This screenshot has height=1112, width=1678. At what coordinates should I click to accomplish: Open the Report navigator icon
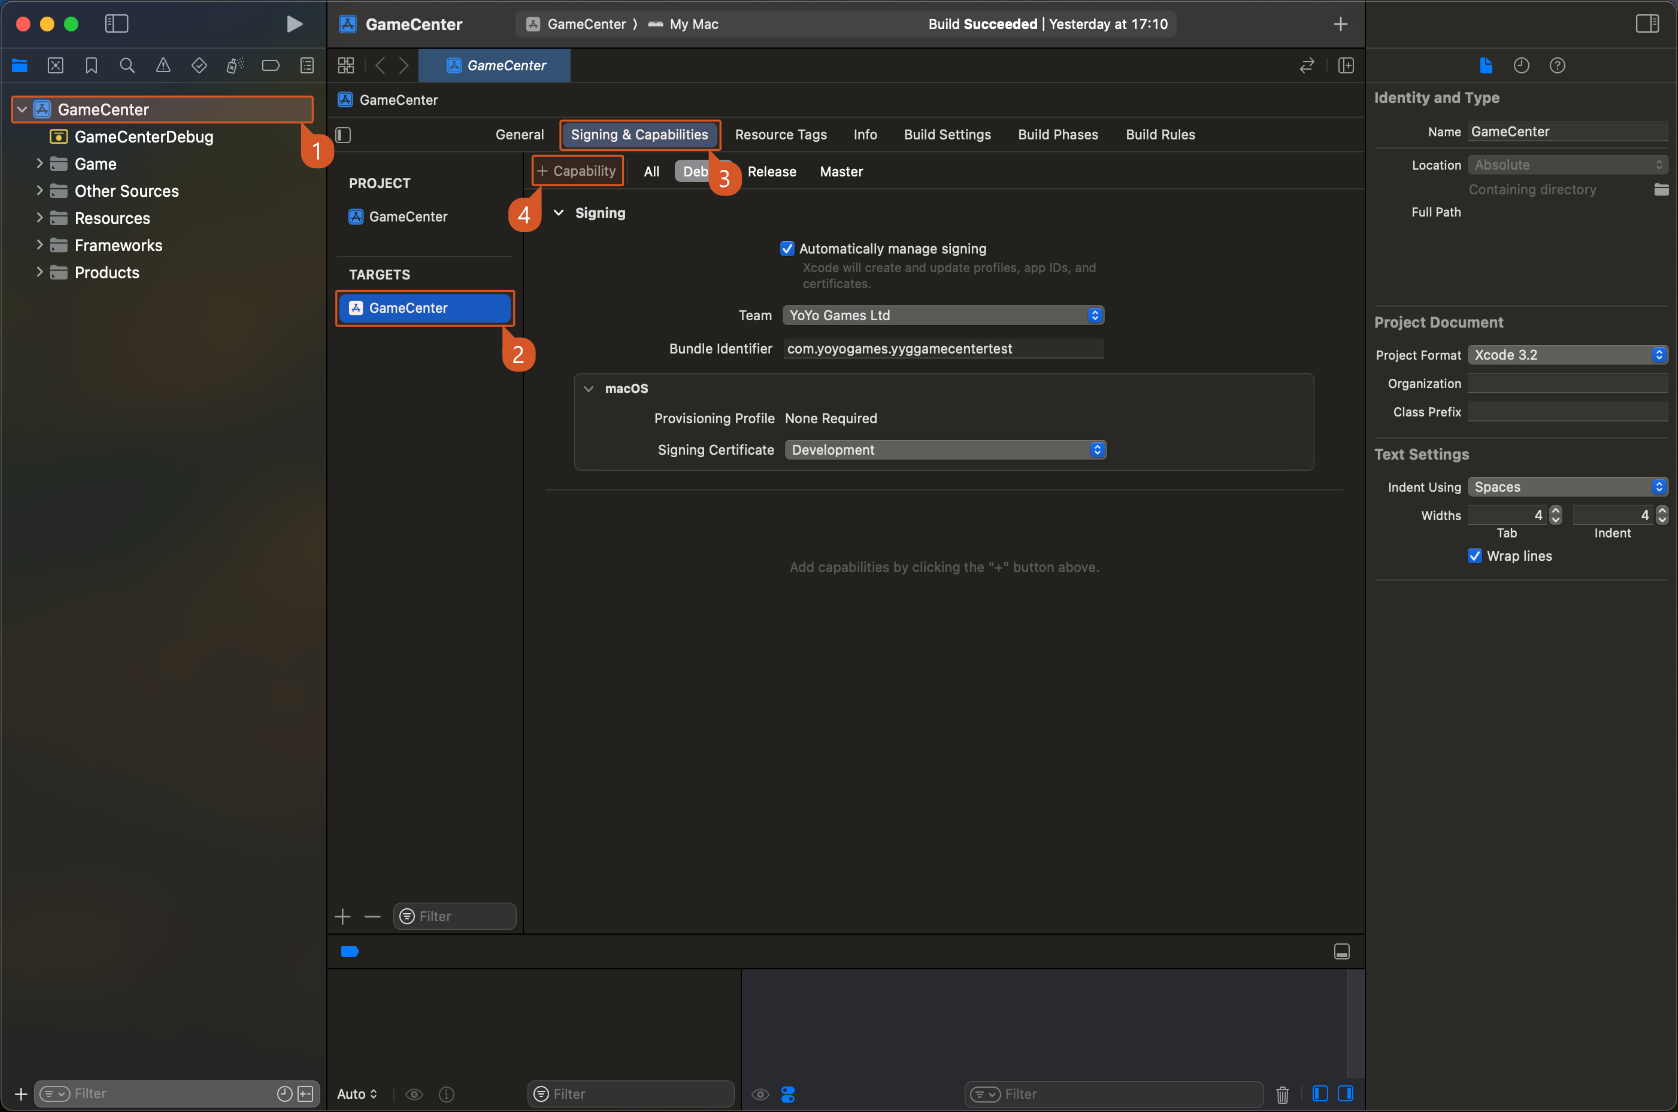[307, 66]
